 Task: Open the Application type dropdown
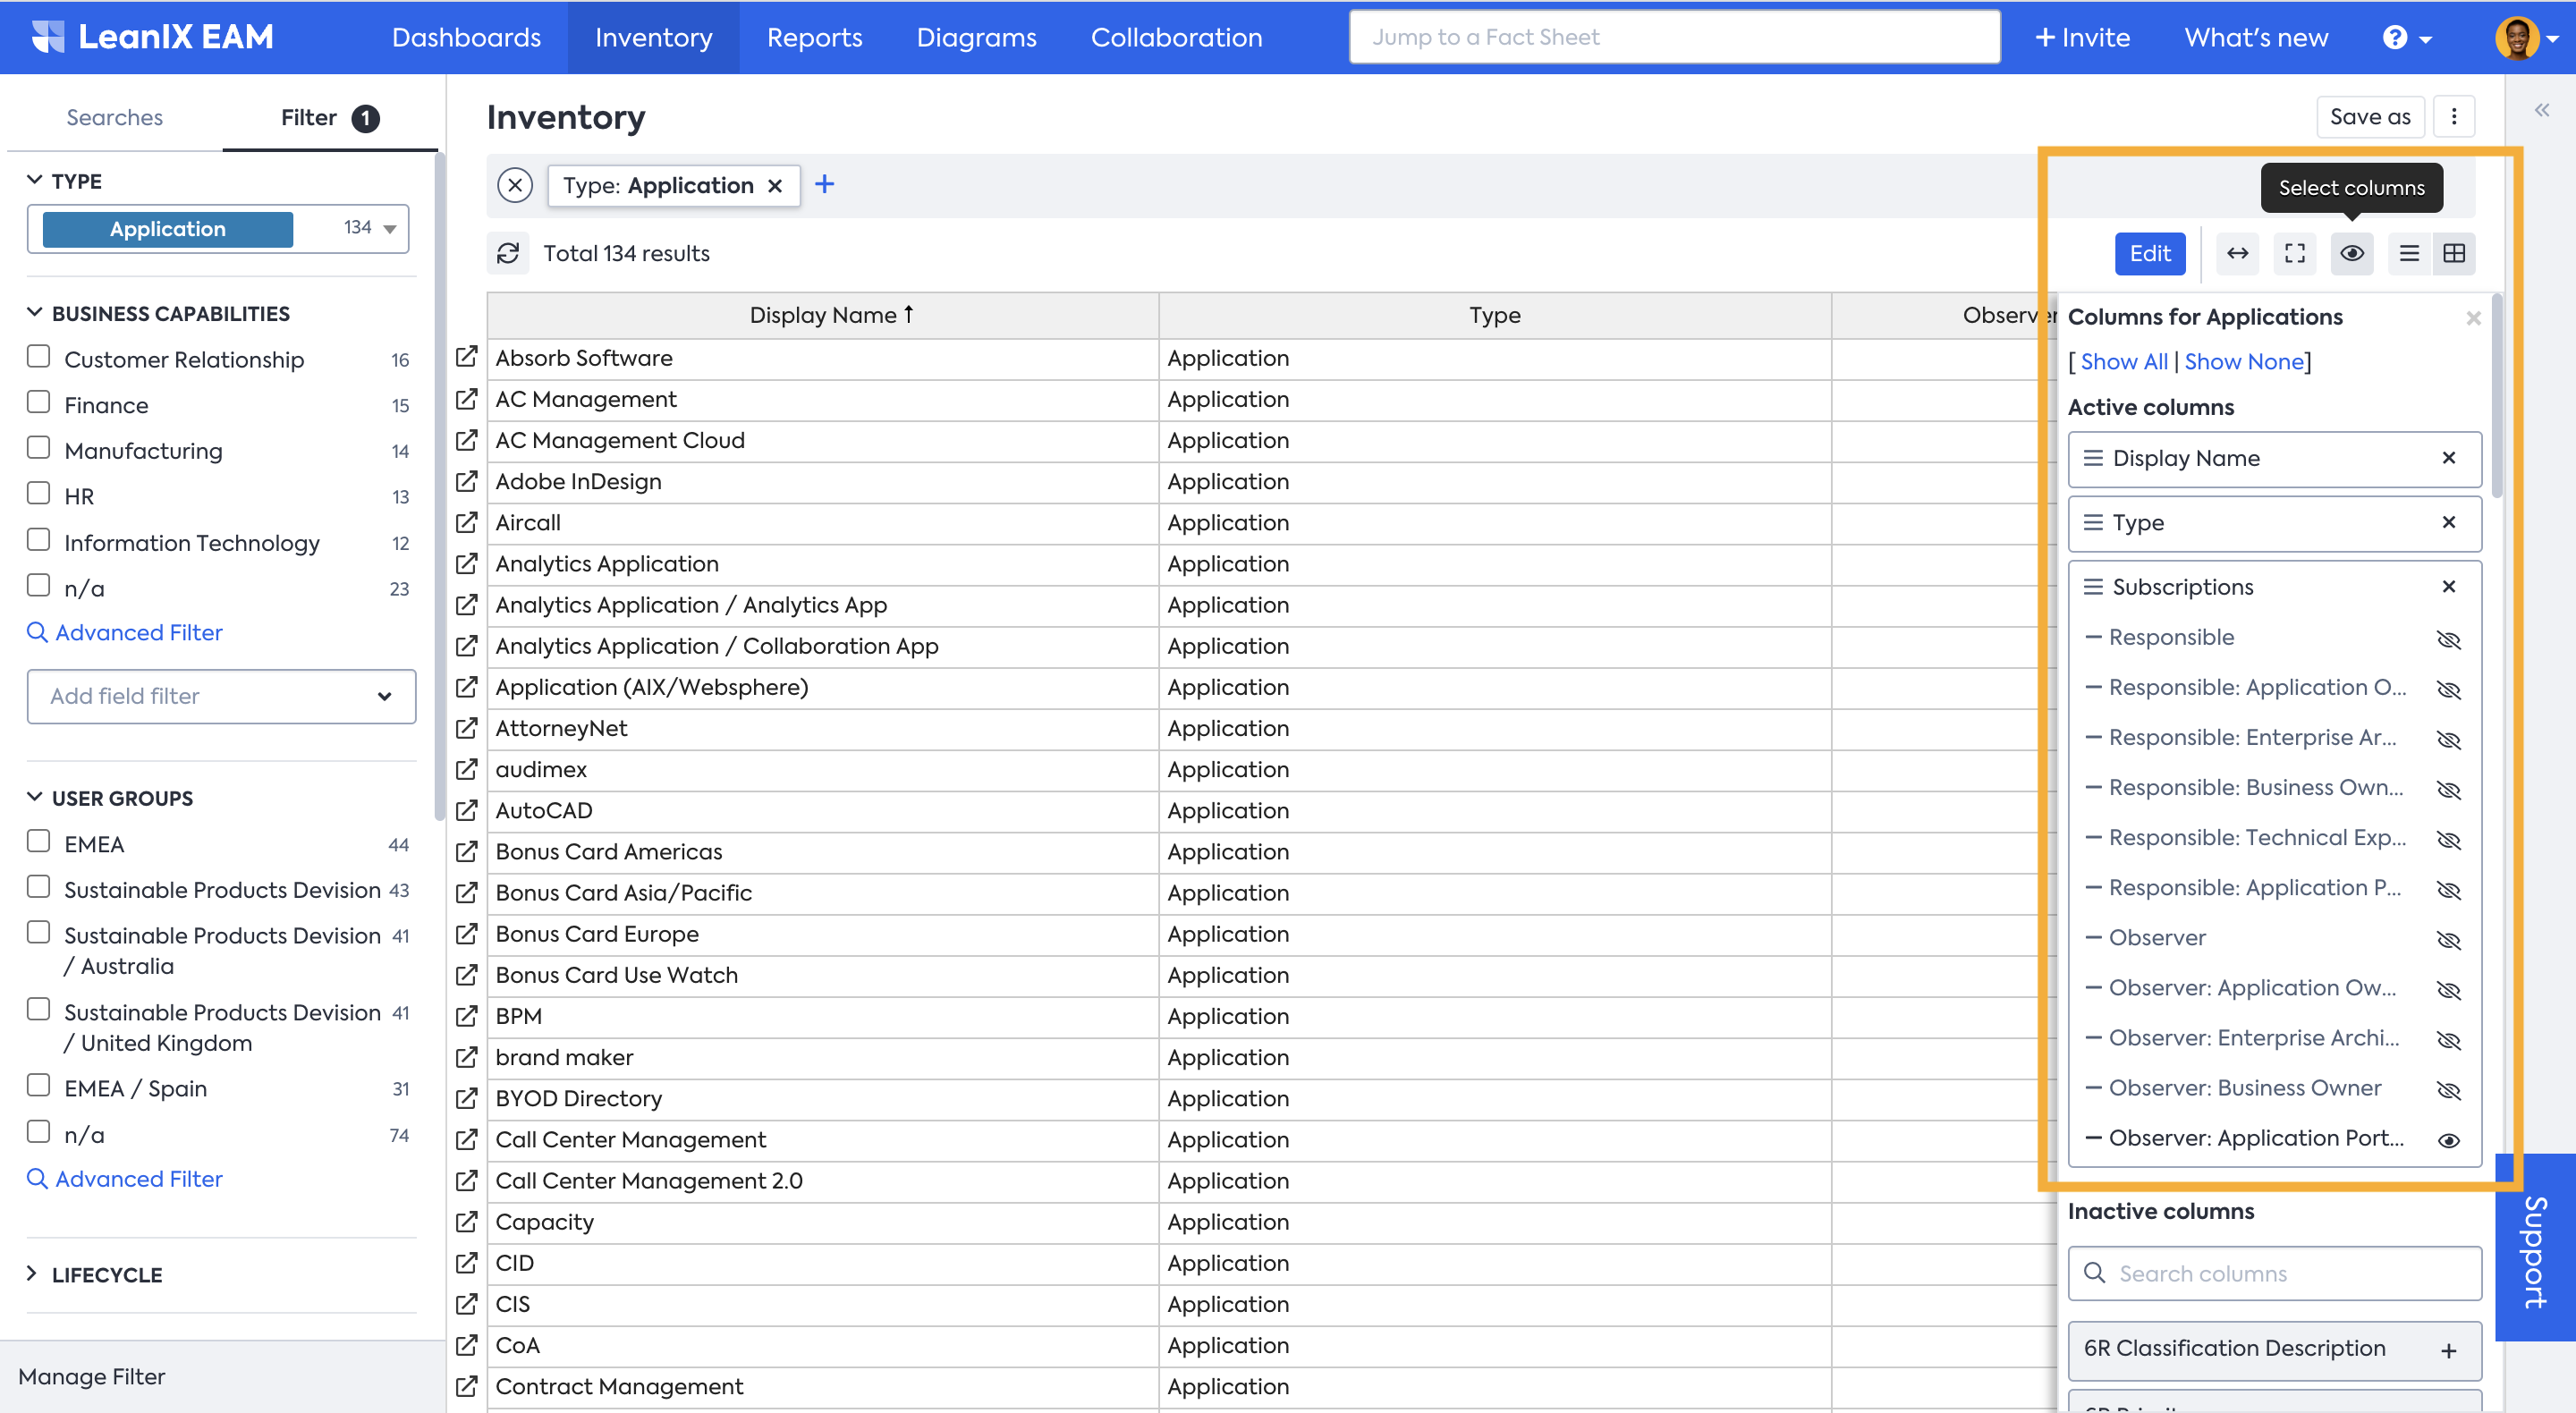(389, 228)
